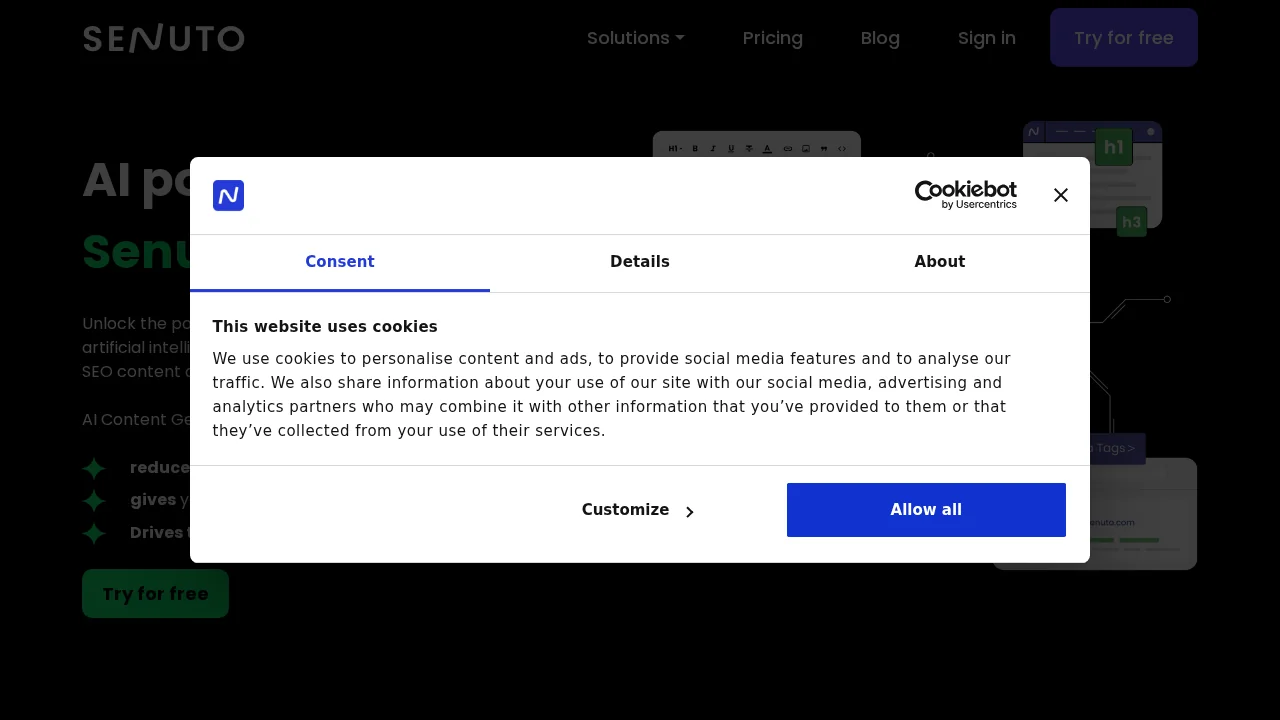Click the Sign in link
Viewport: 1280px width, 720px height.
pos(986,38)
